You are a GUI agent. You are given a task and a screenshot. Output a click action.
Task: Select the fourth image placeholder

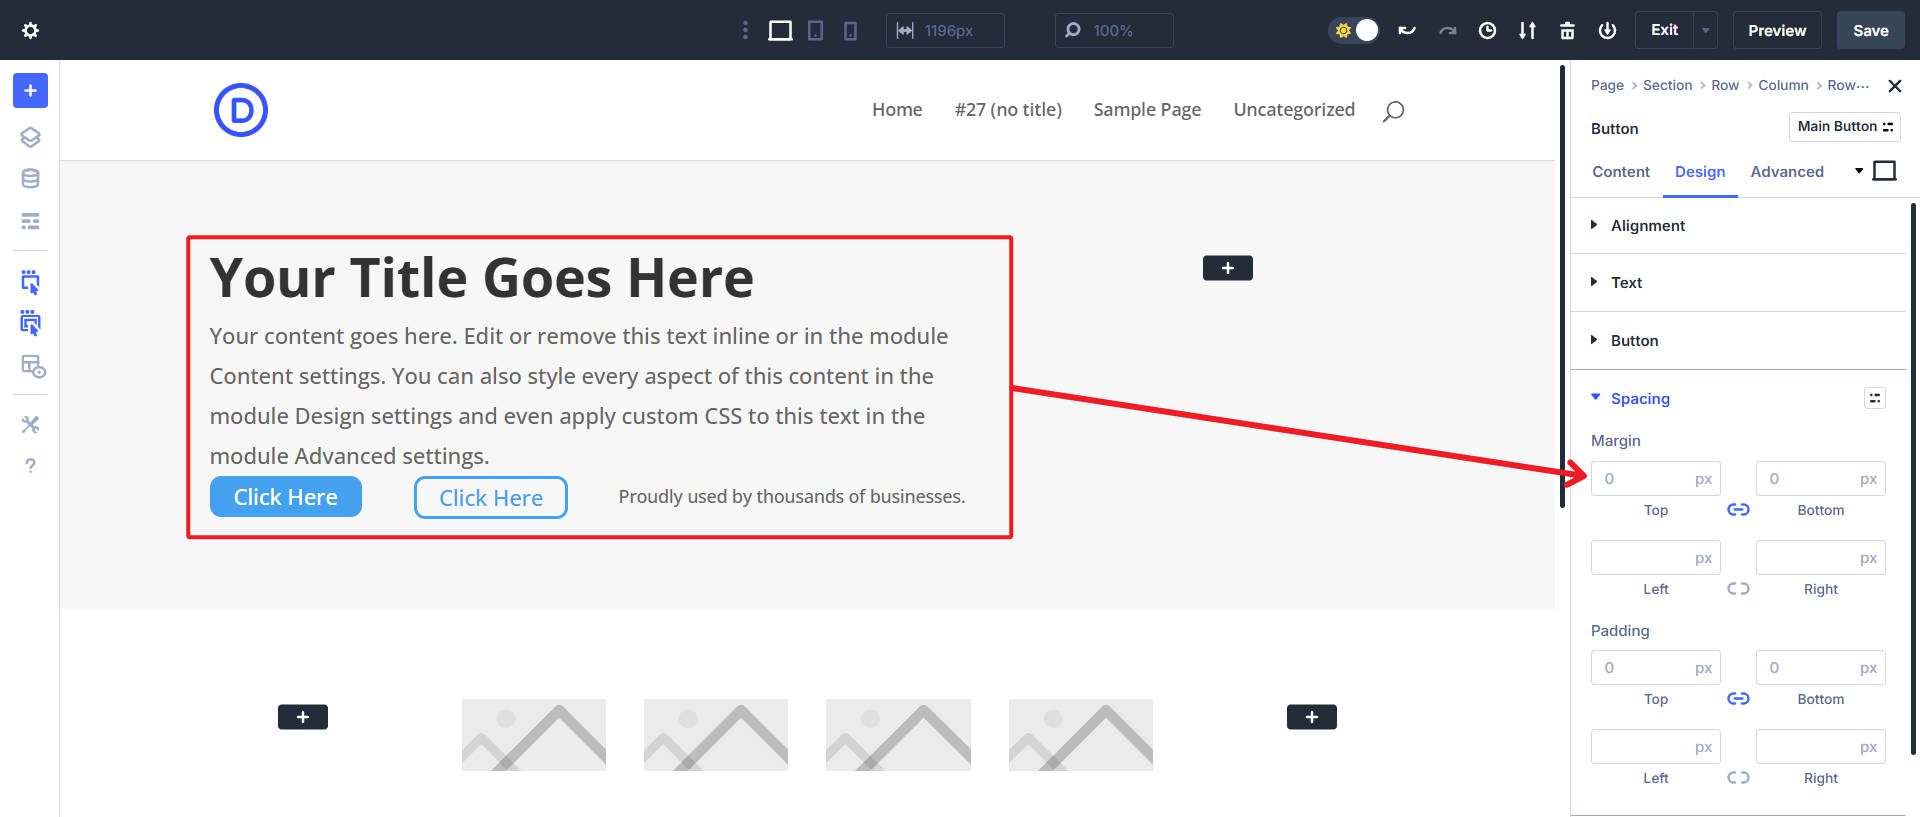[x=1081, y=735]
